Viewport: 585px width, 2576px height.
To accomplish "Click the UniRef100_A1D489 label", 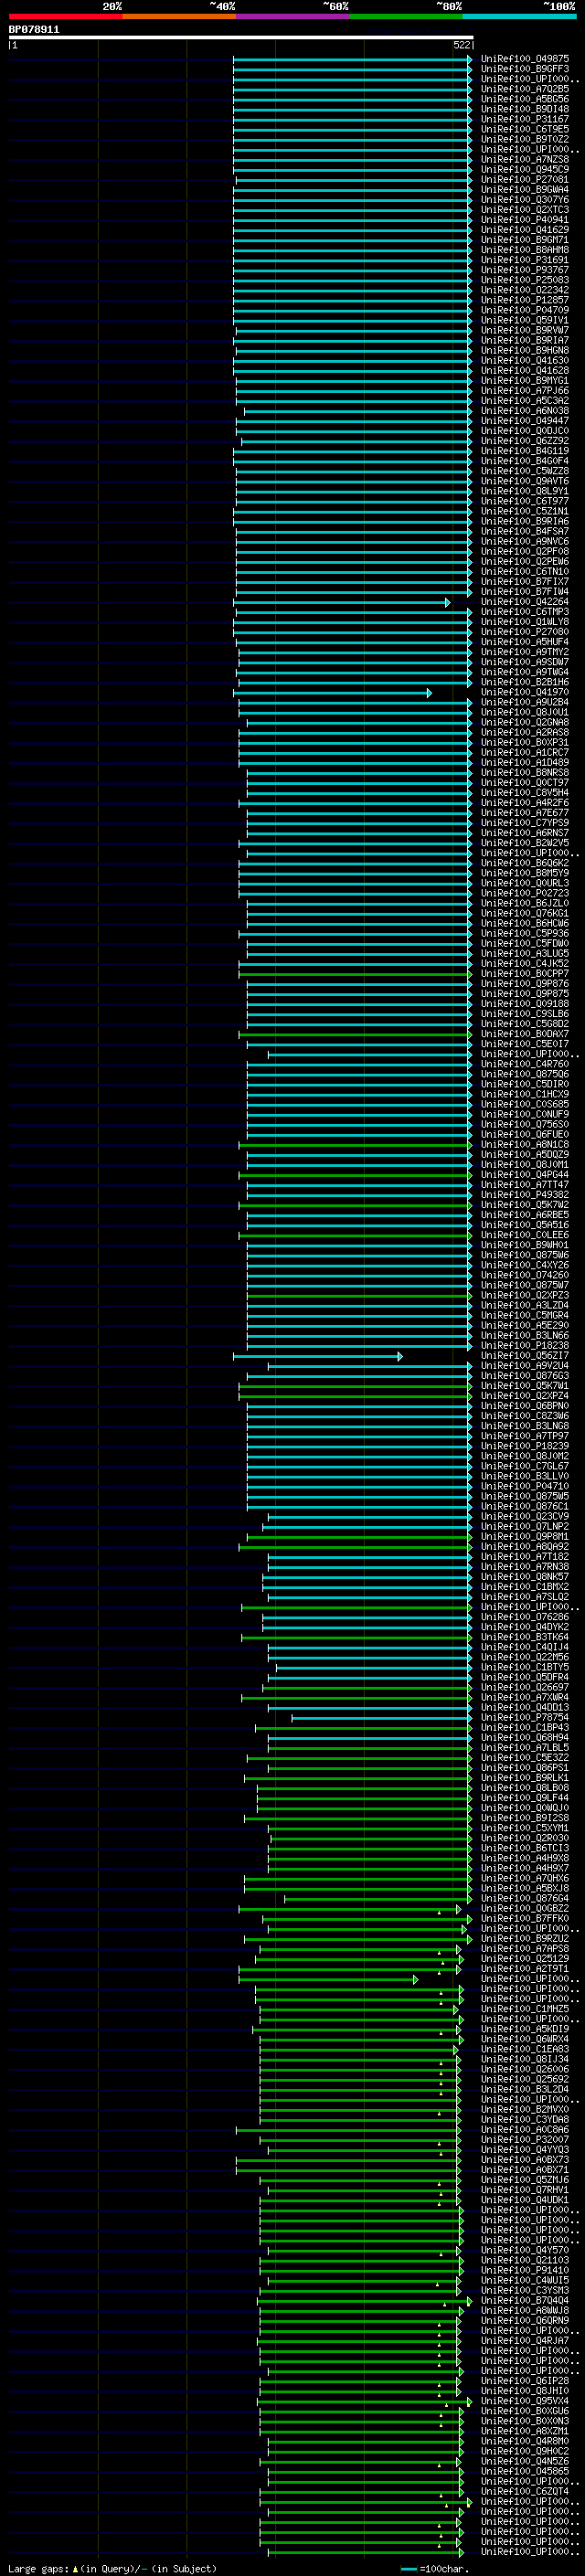I will 525,763.
